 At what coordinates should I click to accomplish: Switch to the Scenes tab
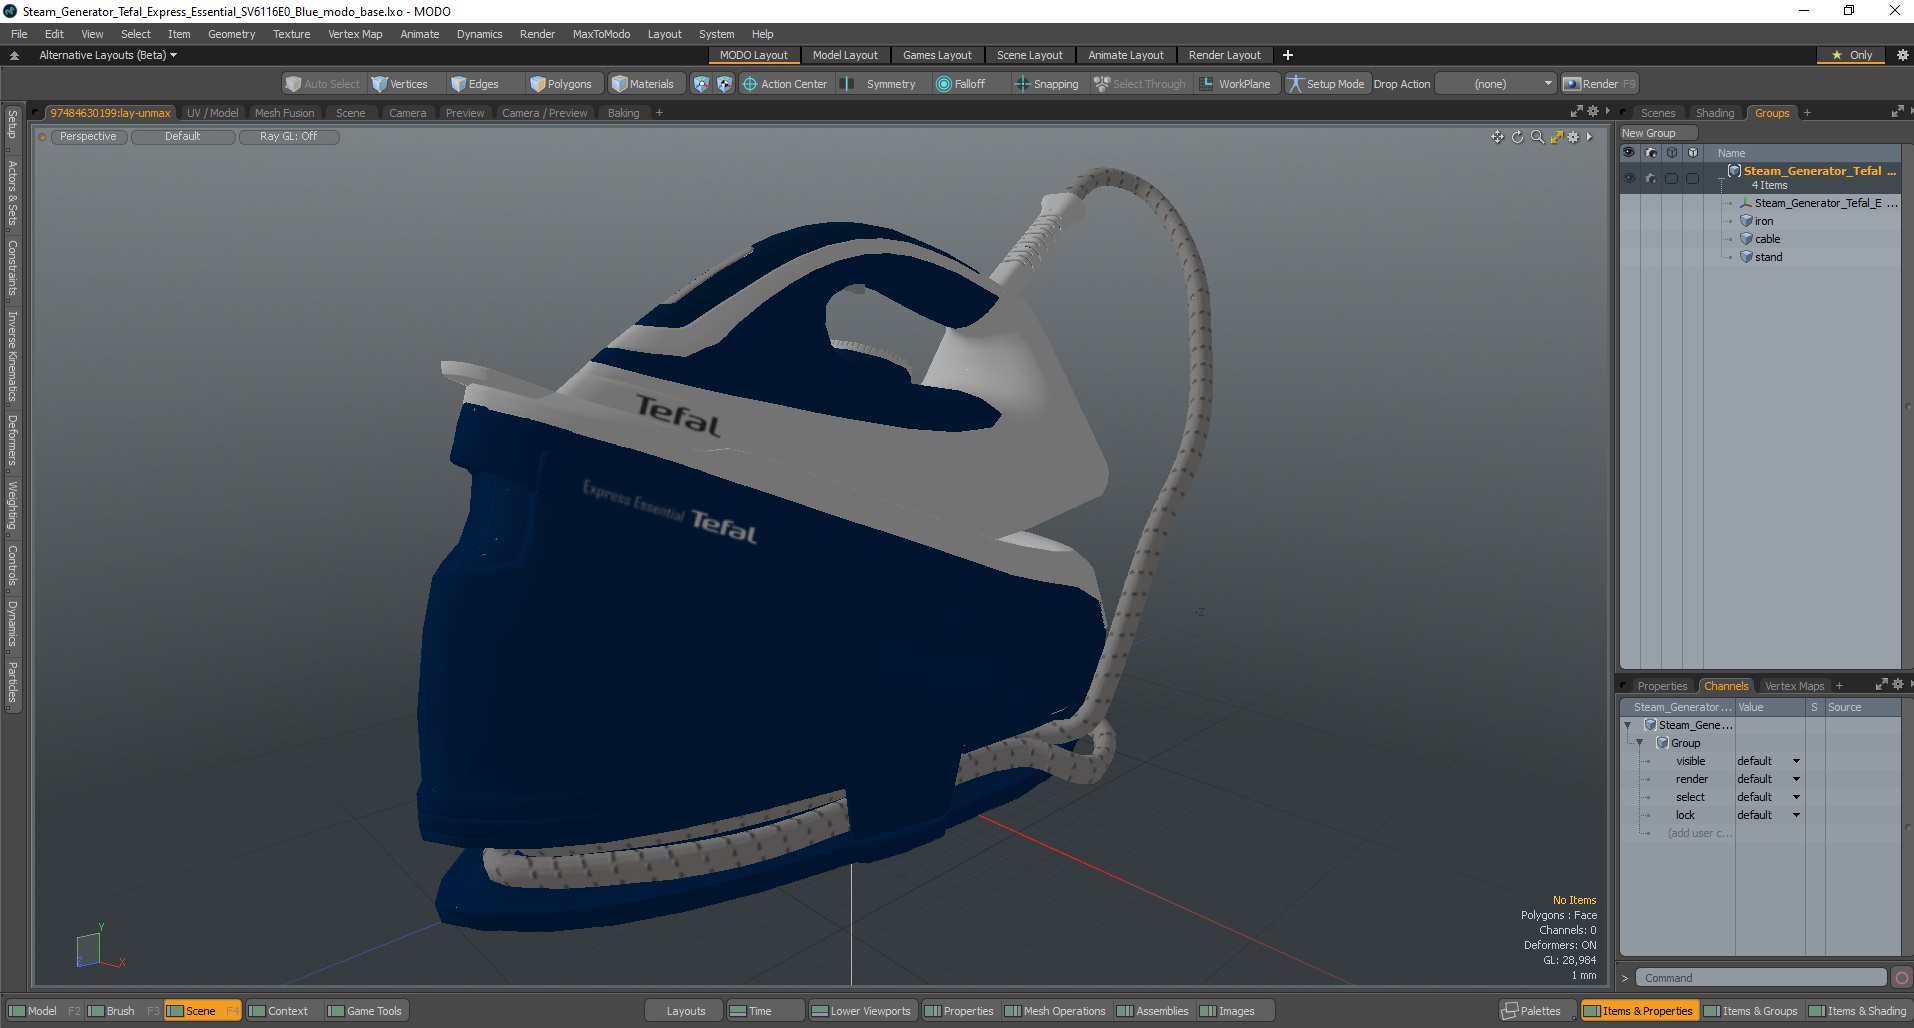pos(1657,113)
